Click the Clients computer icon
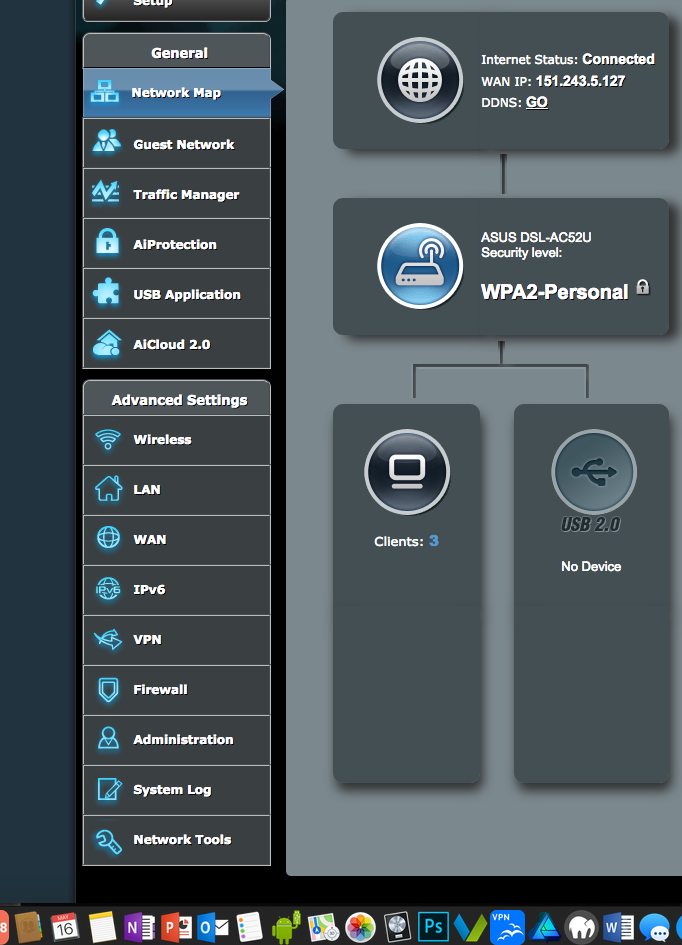 (x=407, y=472)
